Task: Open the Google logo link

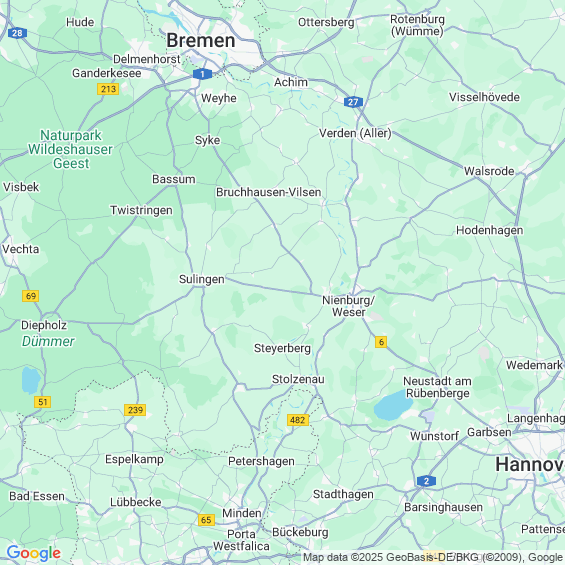Action: (34, 553)
